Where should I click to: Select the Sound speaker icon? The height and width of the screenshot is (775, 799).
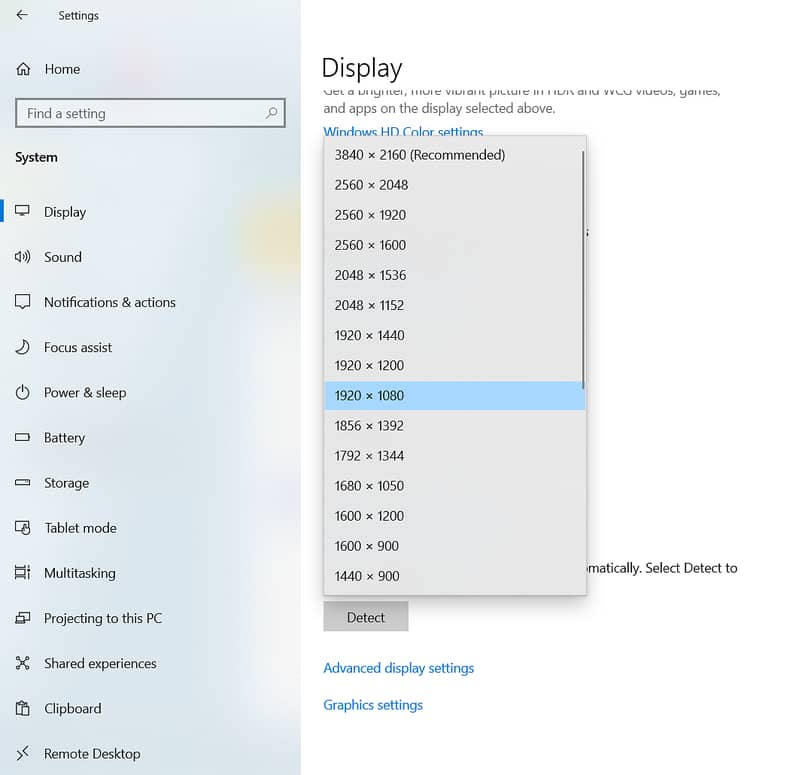click(x=23, y=257)
